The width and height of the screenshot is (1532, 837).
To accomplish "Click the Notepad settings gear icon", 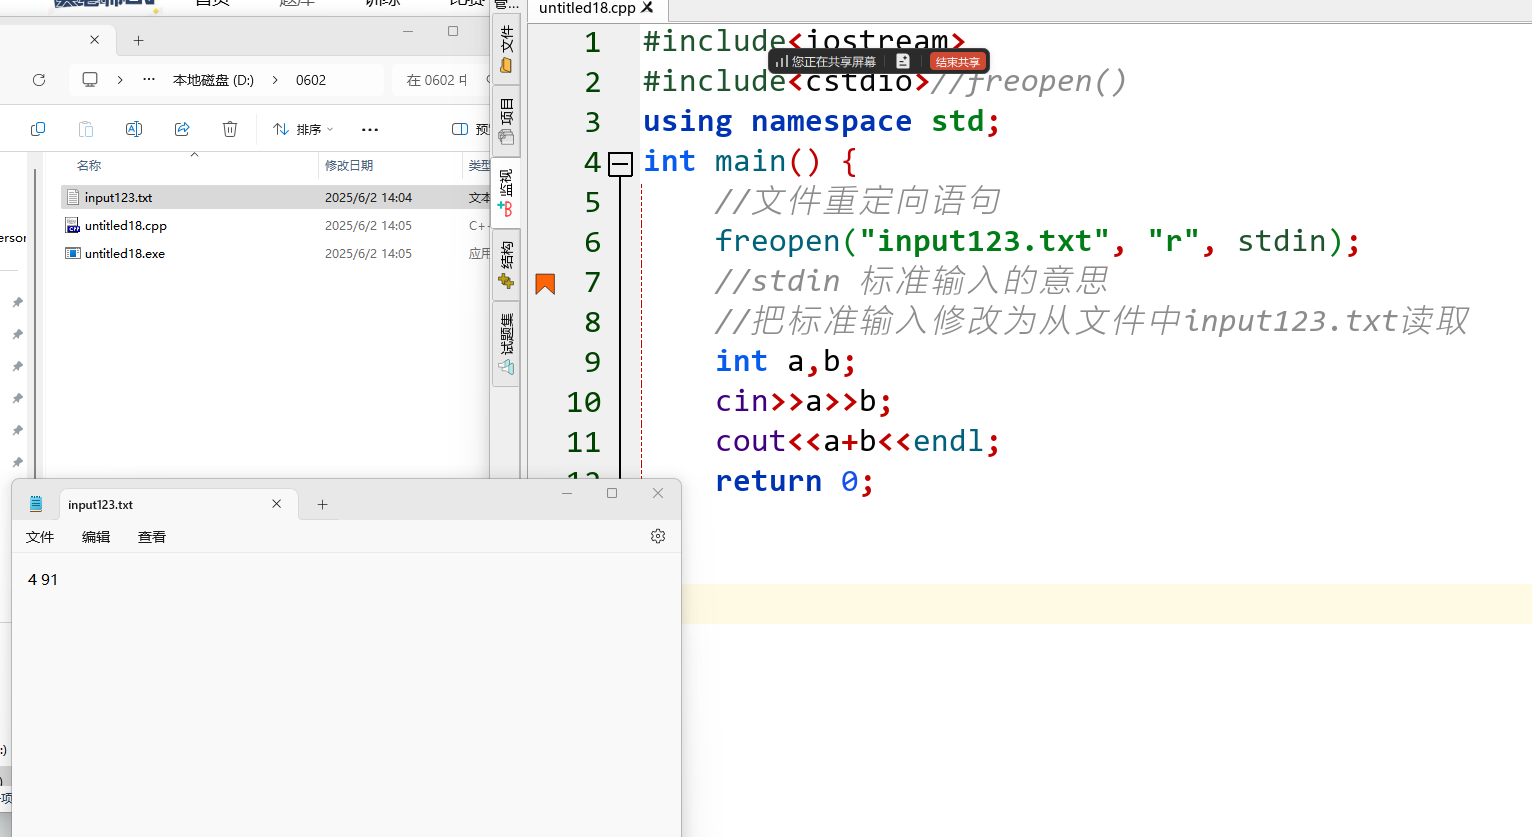I will coord(658,536).
